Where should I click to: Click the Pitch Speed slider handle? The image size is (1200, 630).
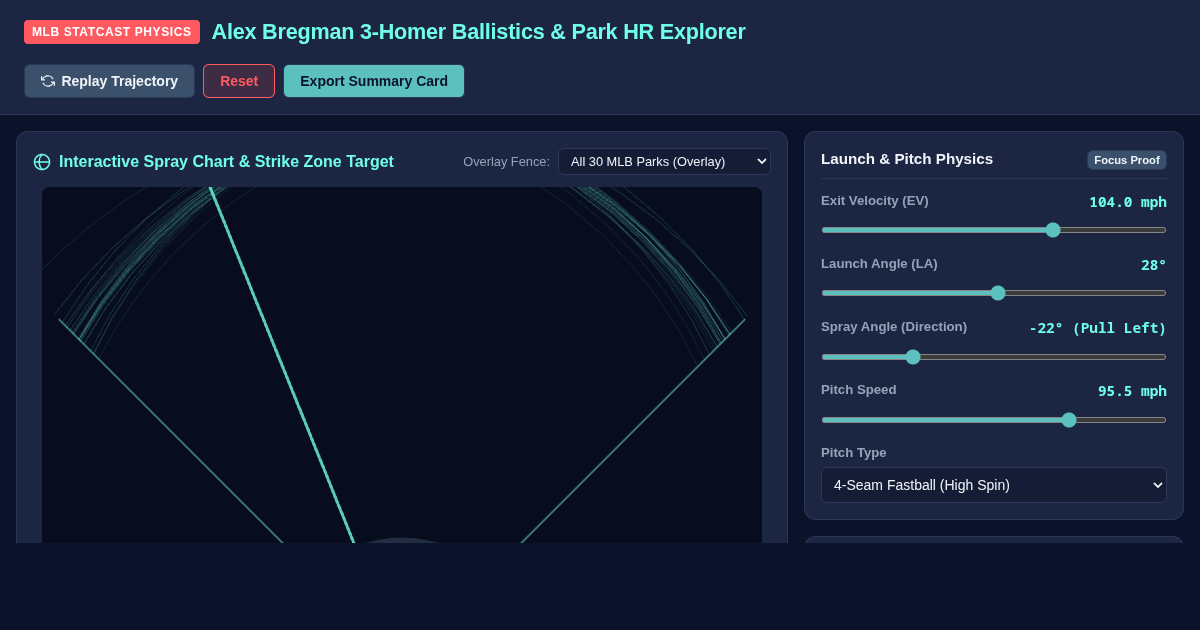pyautogui.click(x=1069, y=420)
